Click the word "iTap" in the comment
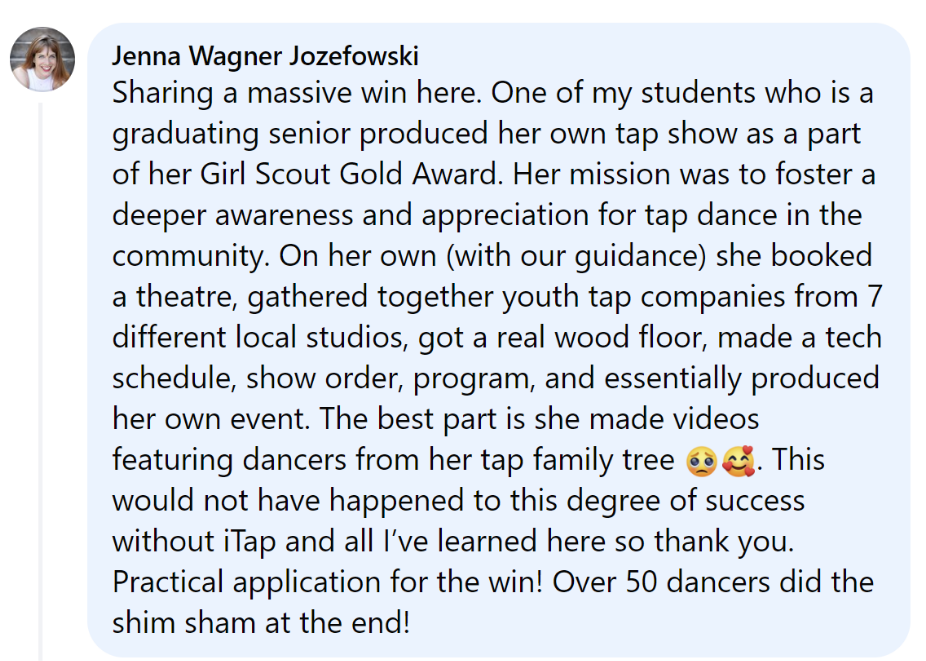 click(244, 541)
